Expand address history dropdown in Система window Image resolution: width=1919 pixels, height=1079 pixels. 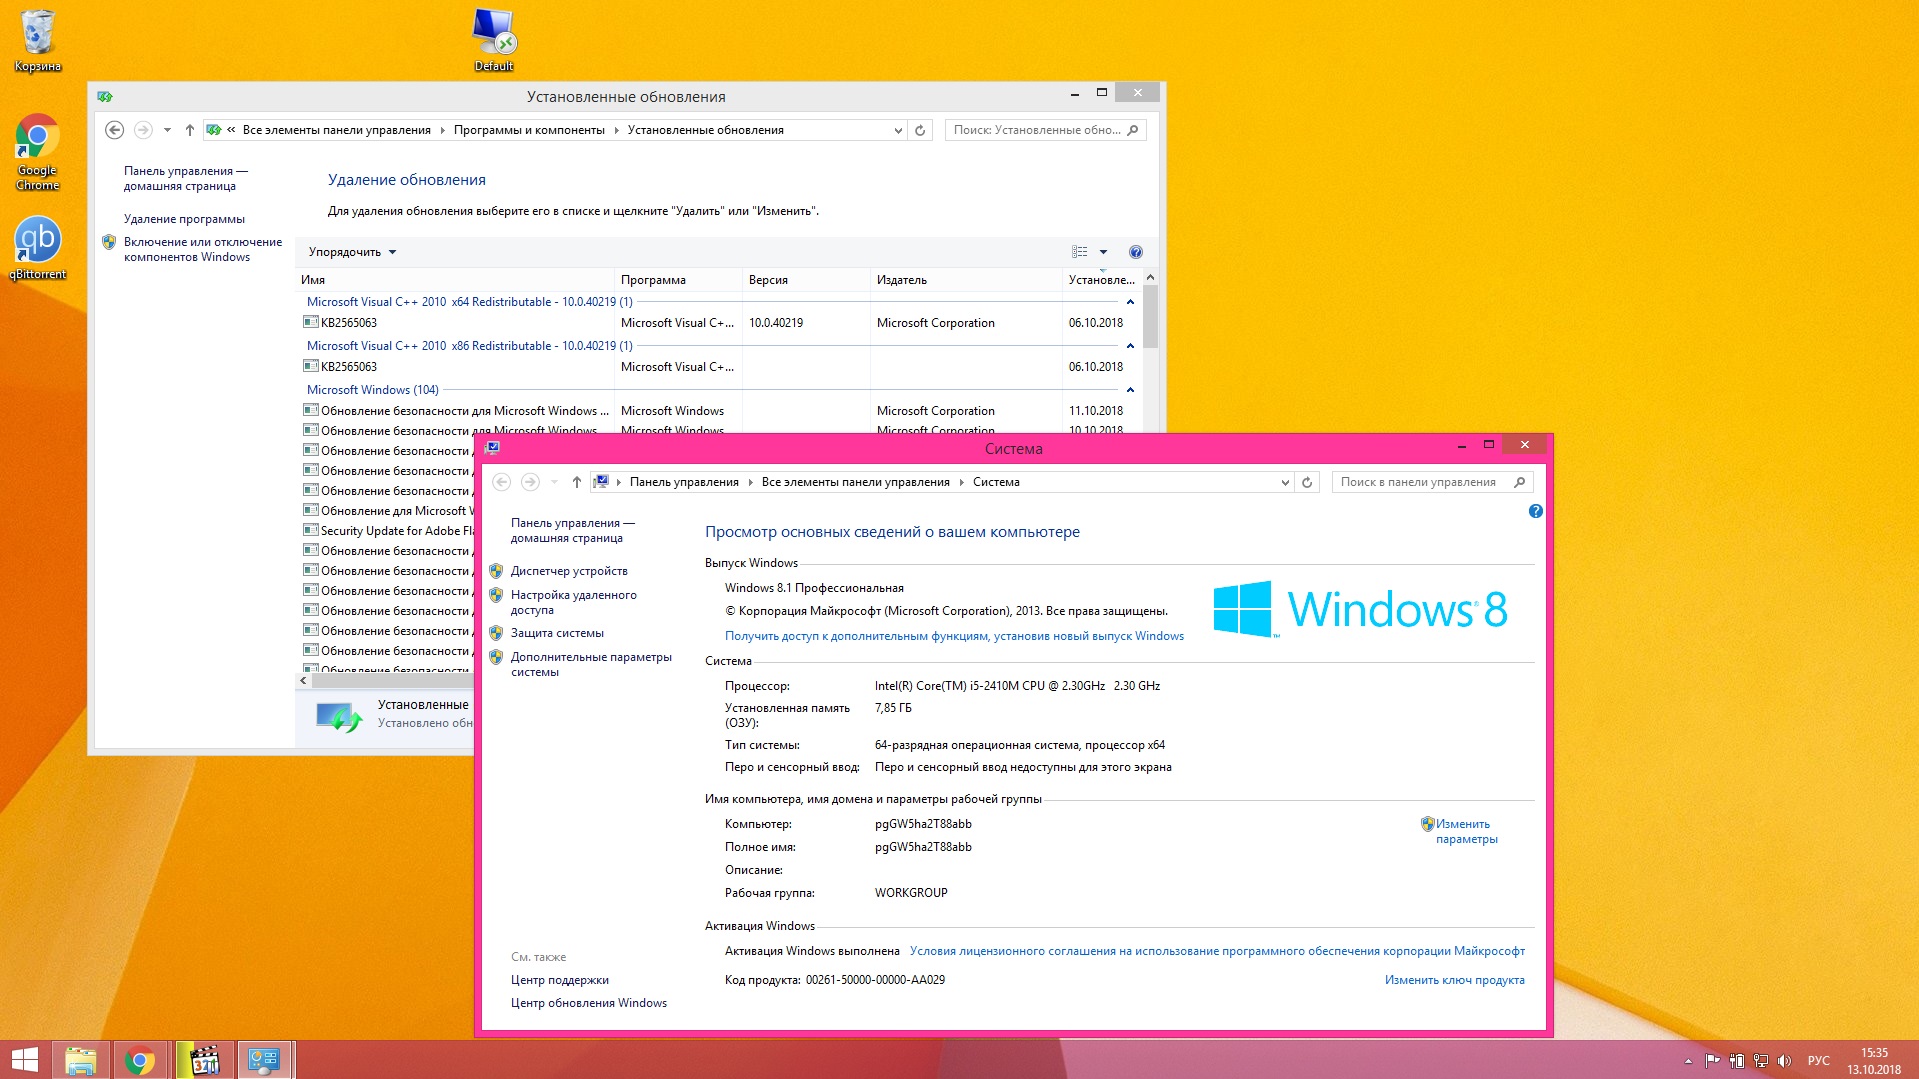click(1285, 482)
